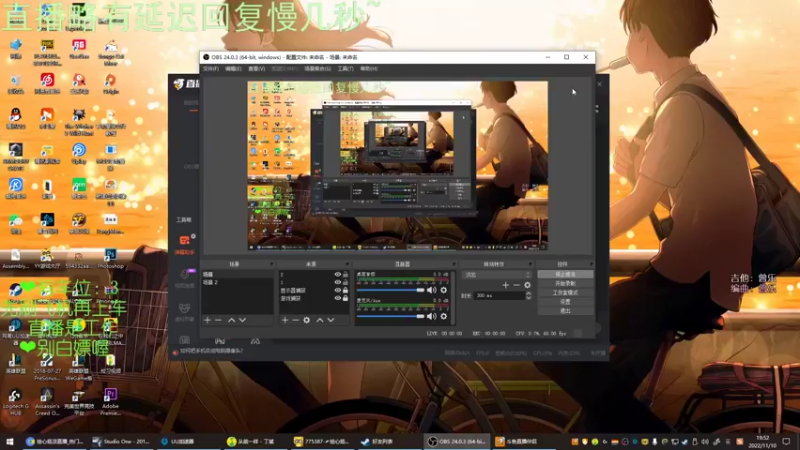
Task: Move scene down in Scenes dock
Action: [242, 320]
